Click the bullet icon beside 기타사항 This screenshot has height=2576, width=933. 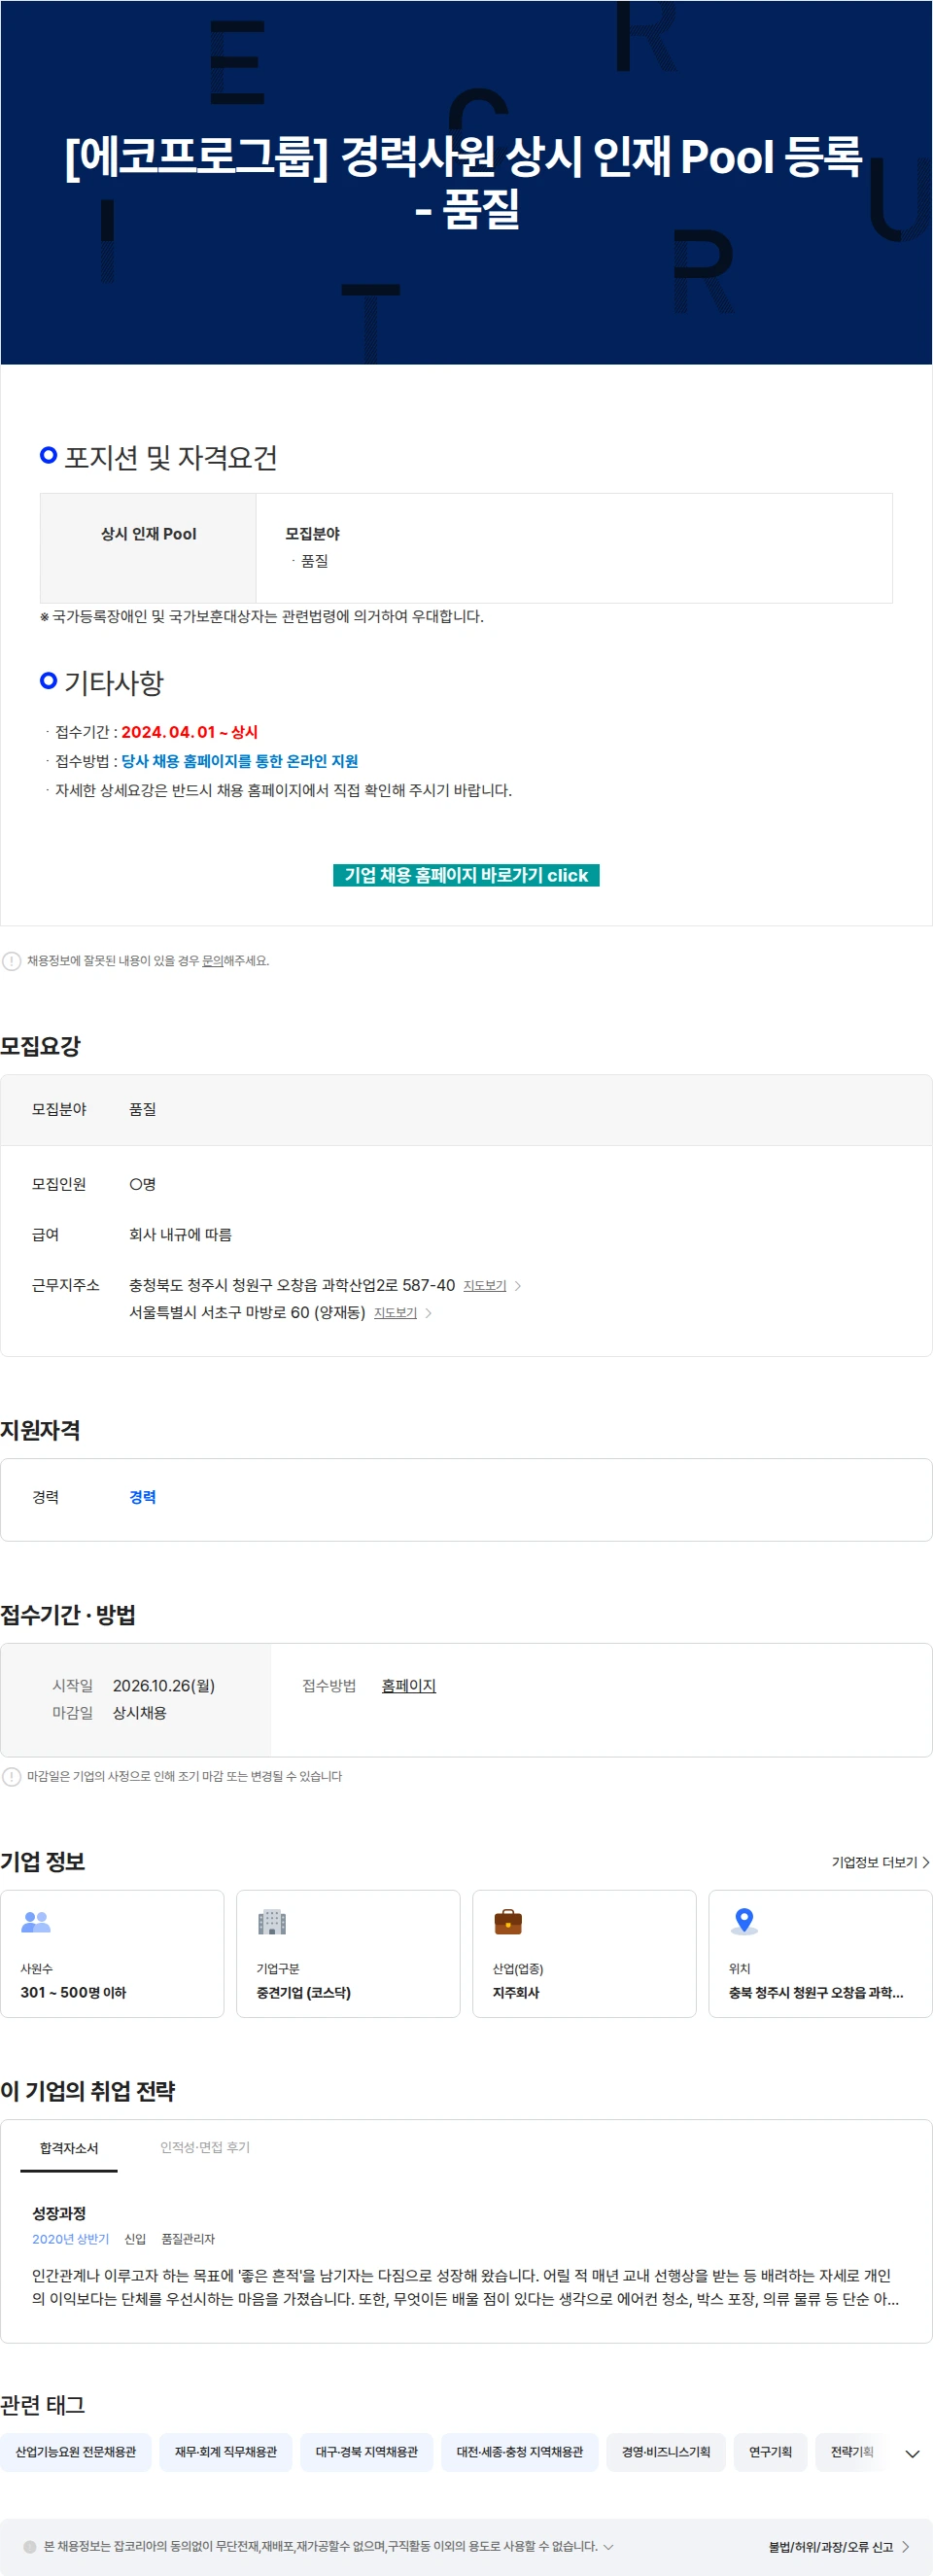[48, 680]
